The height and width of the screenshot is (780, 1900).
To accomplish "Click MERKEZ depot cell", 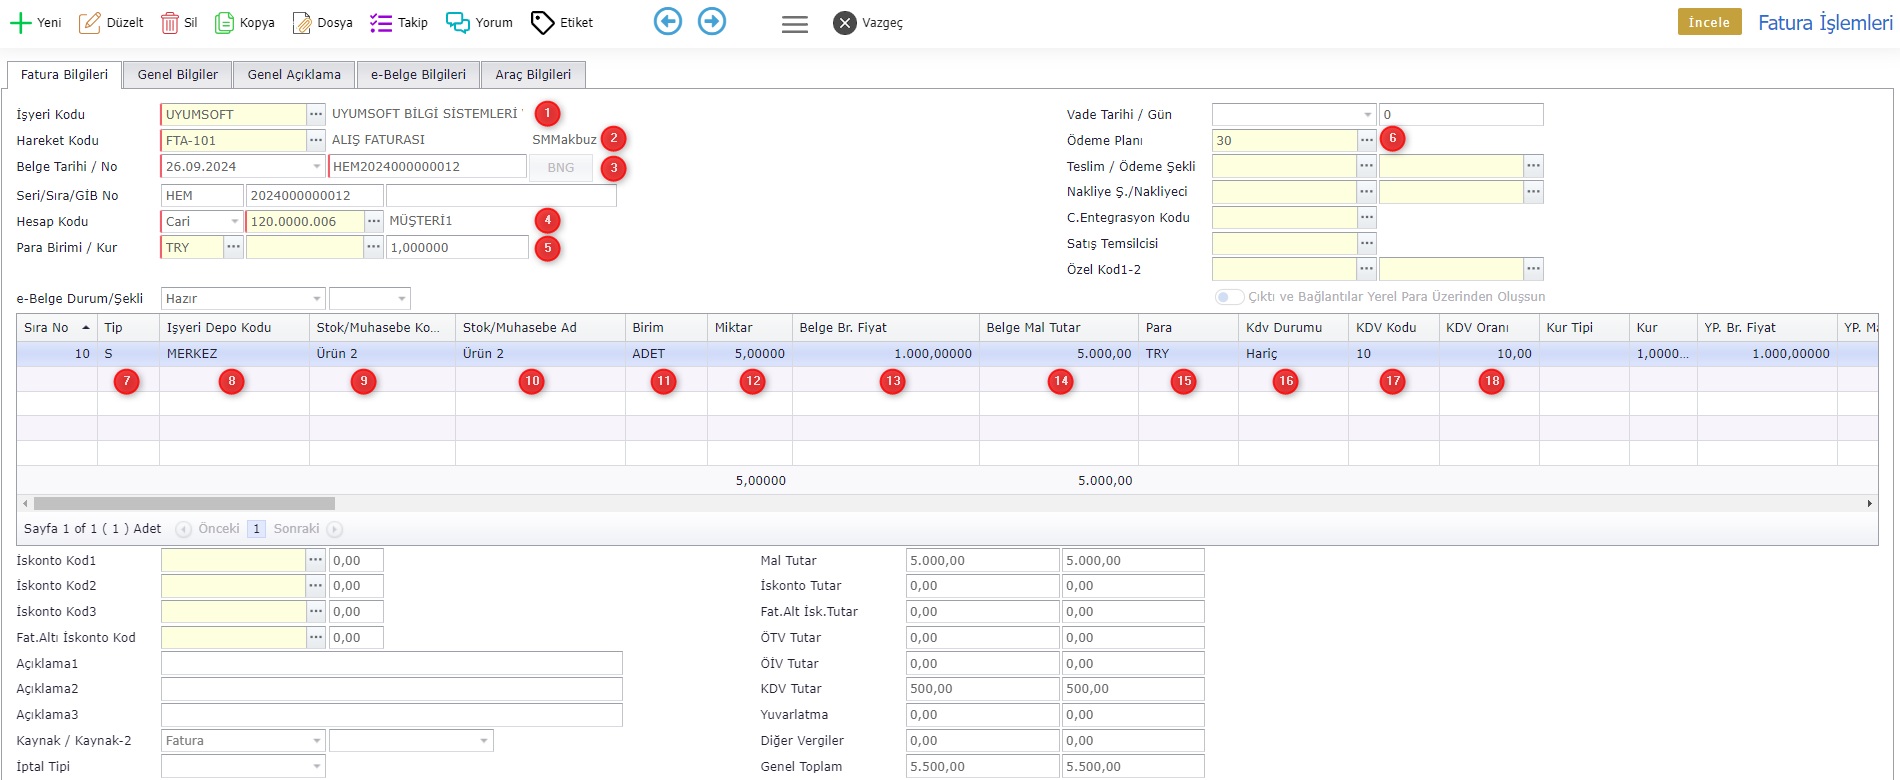I will coord(234,353).
